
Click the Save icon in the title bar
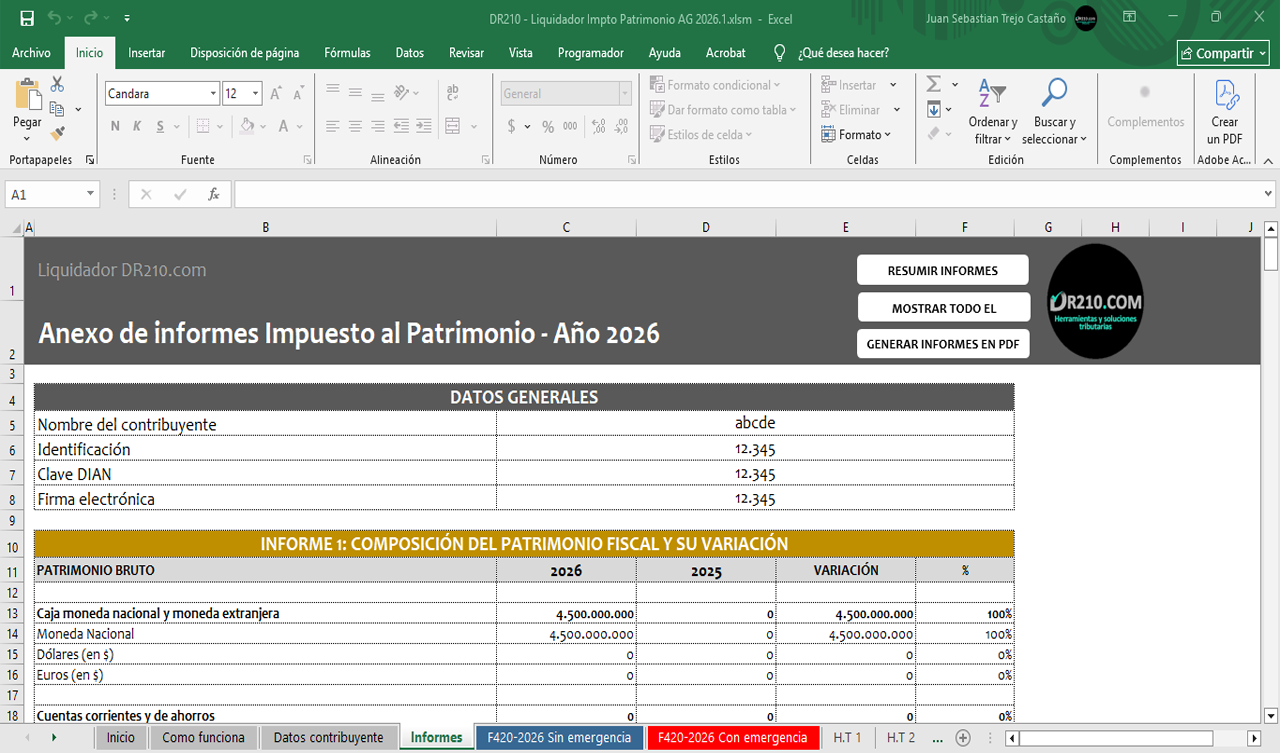coord(27,18)
